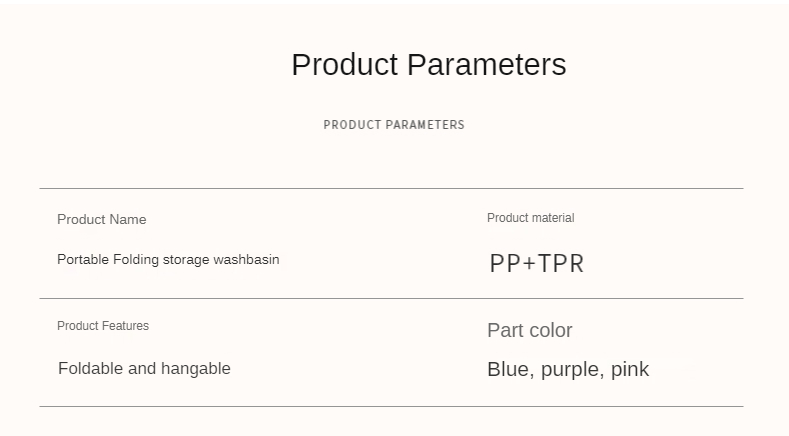Screen dimensions: 789x436
Task: Click the word Portable in product name
Action: coord(83,260)
